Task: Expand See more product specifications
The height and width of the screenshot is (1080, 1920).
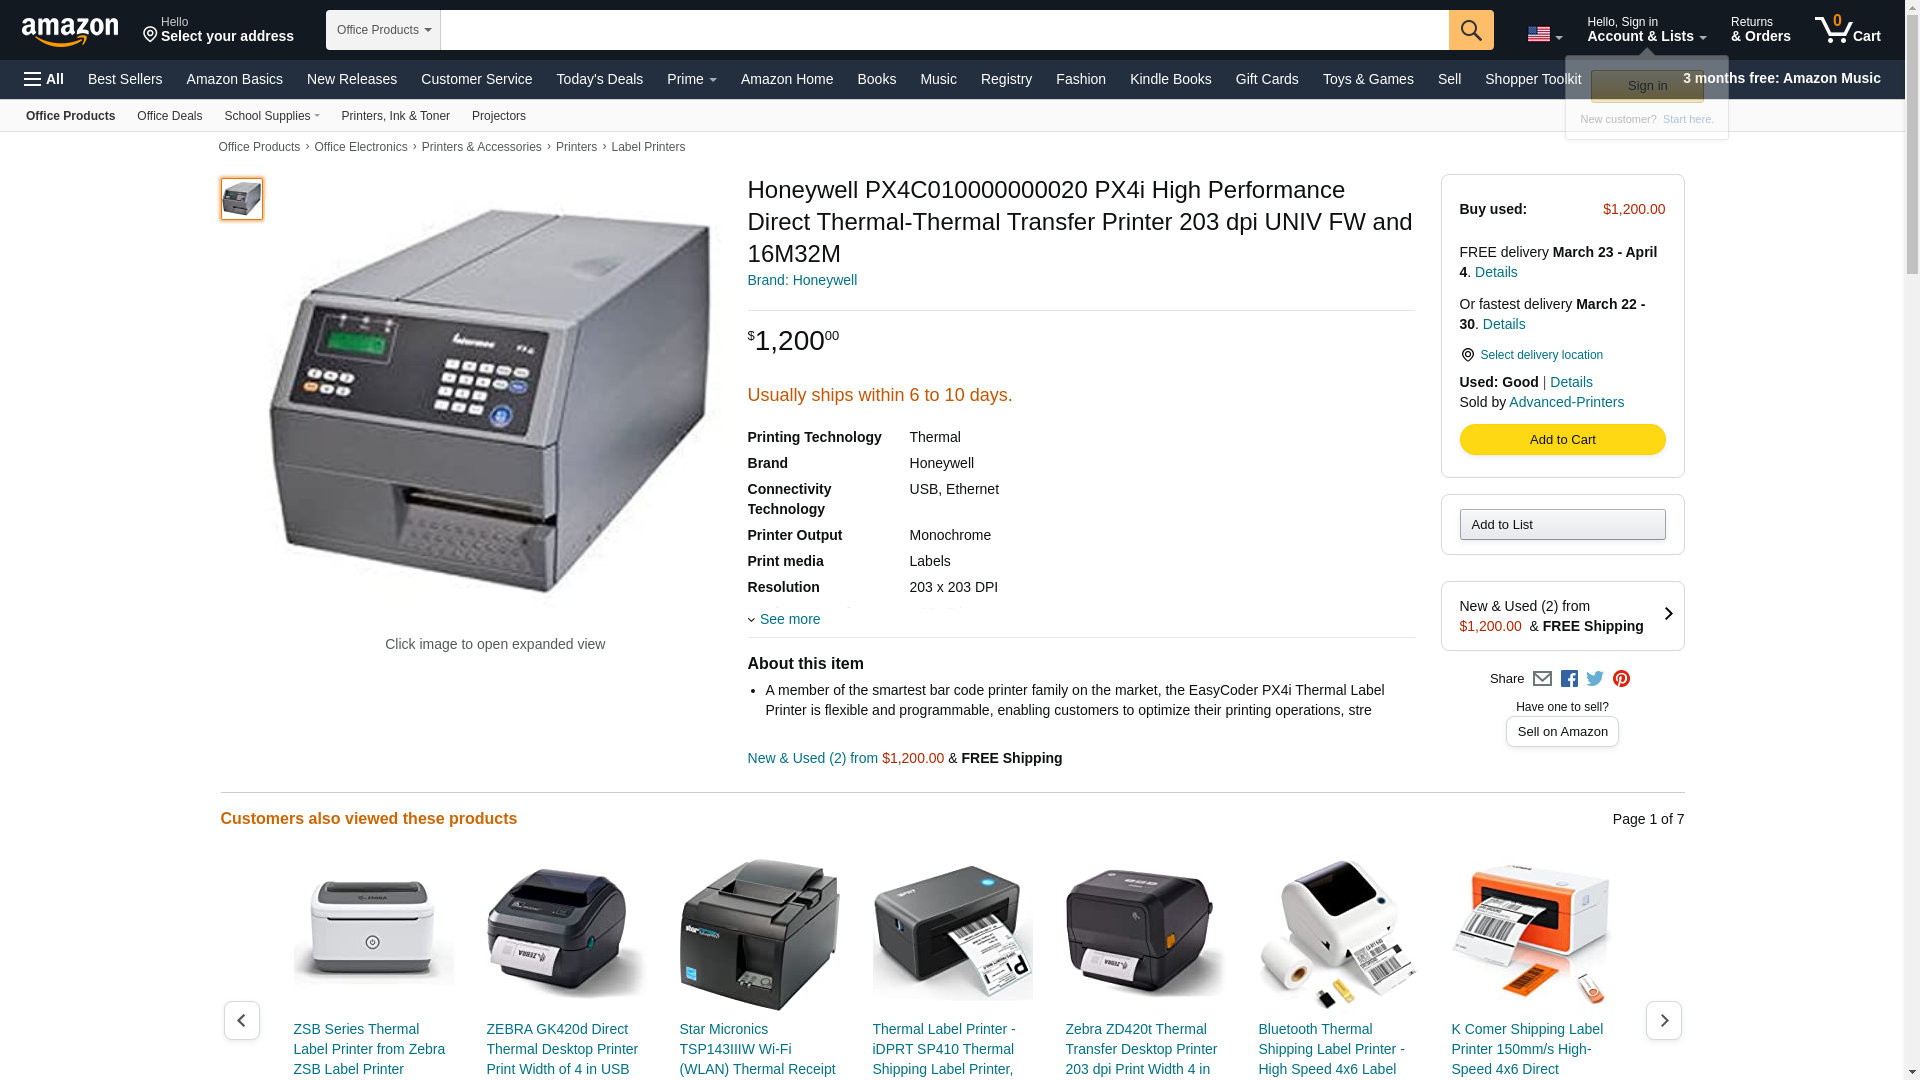Action: pos(784,619)
